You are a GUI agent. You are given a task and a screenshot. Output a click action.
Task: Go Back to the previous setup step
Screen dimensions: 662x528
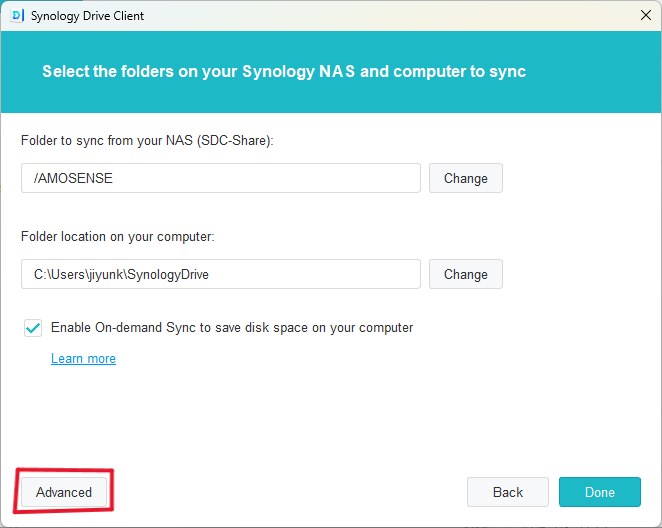[507, 492]
